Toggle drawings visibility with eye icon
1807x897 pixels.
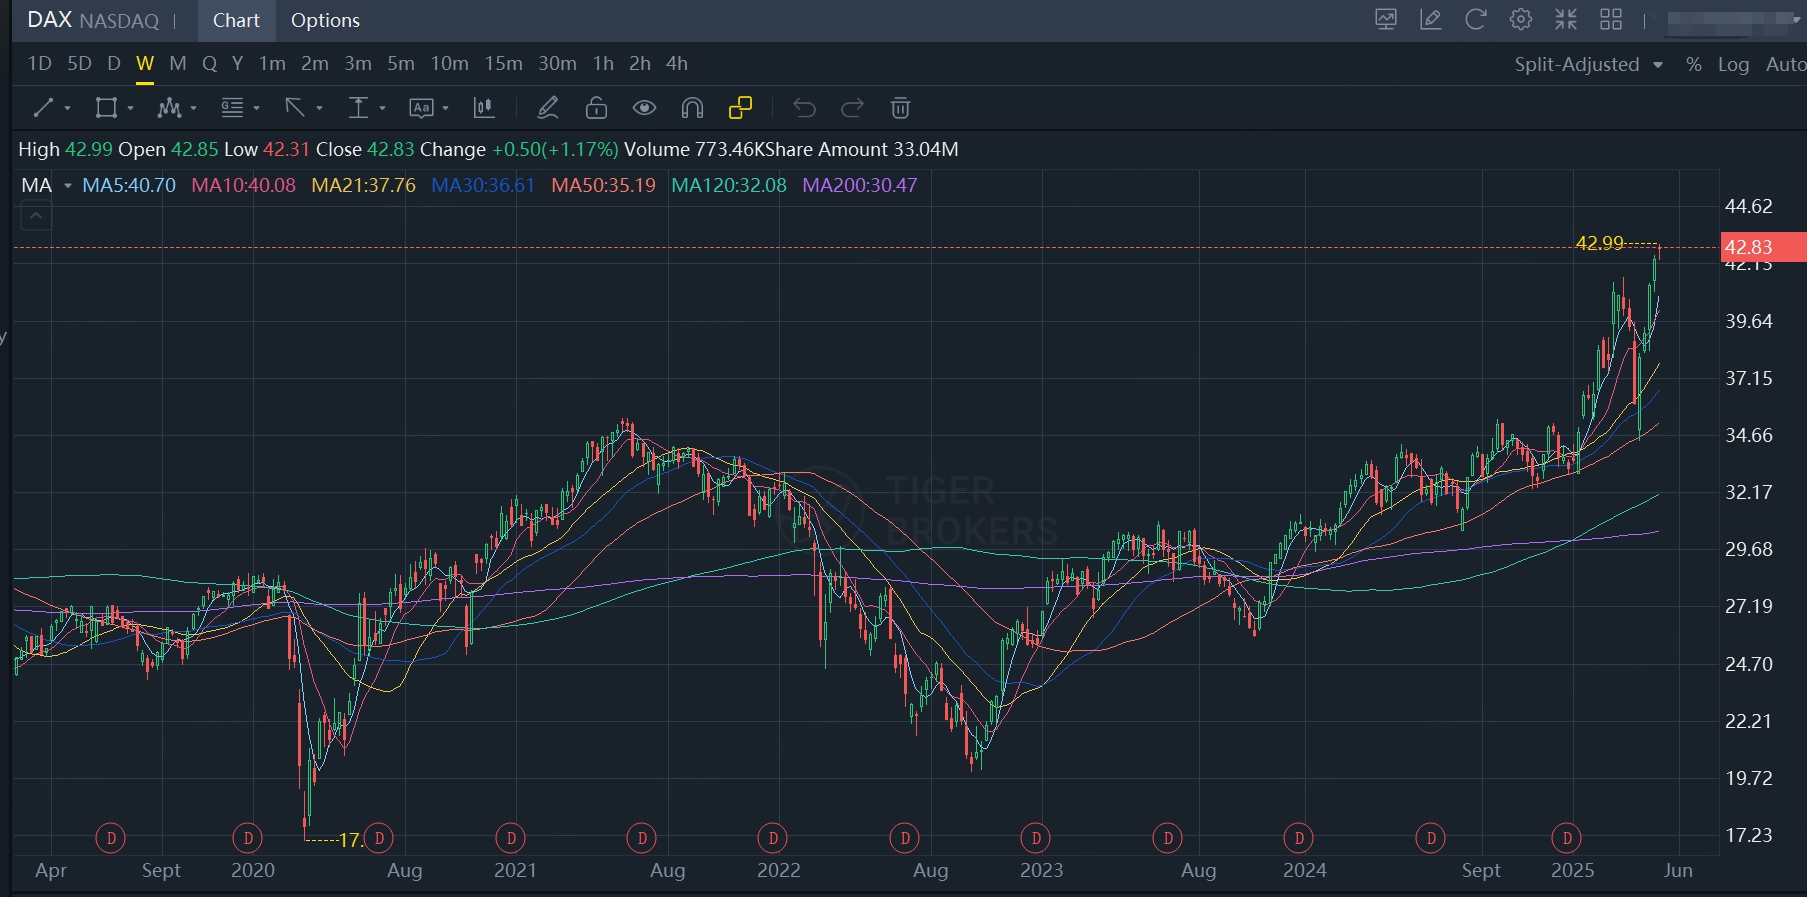(644, 108)
